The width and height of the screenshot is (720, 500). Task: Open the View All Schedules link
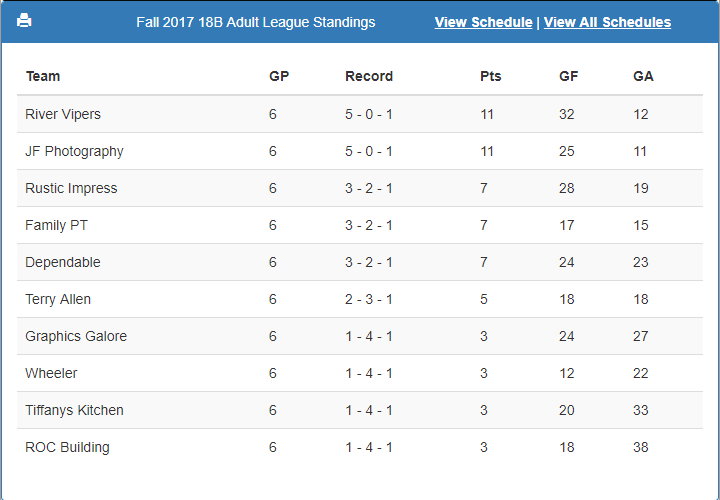(x=608, y=22)
